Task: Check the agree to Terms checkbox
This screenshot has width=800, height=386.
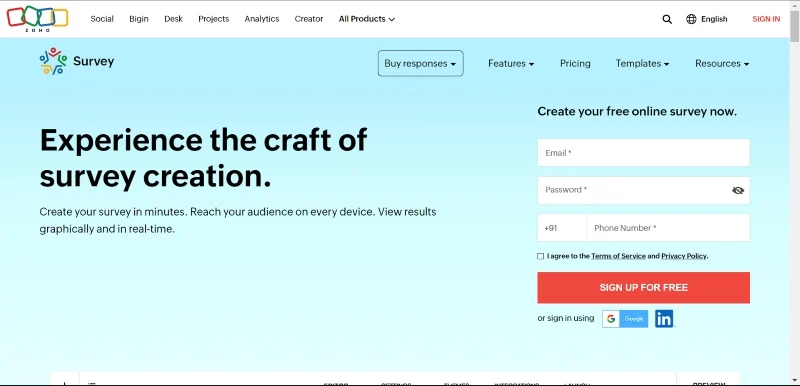Action: (540, 256)
